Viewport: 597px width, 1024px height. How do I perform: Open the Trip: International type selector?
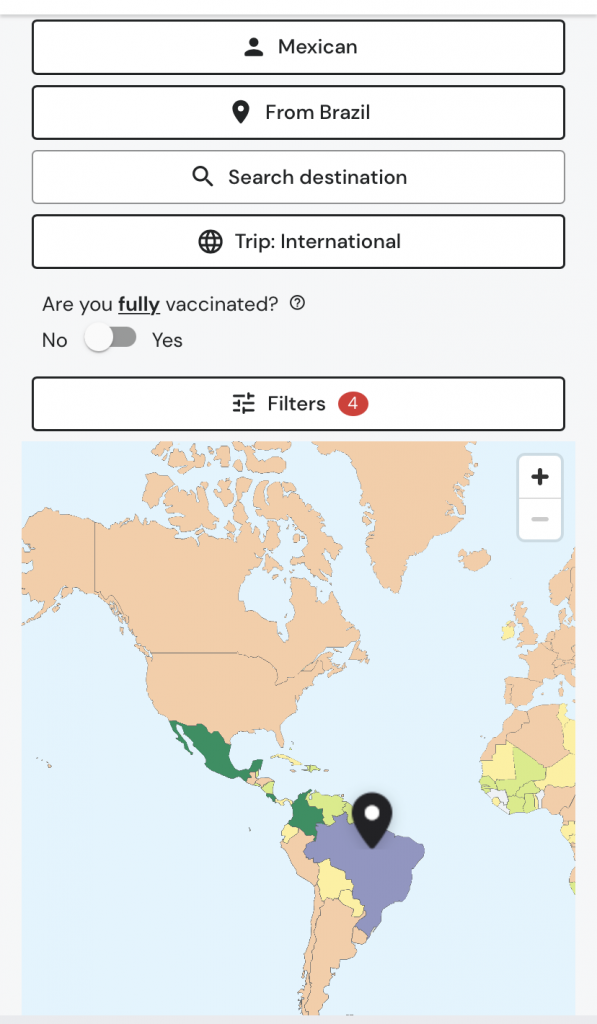point(298,242)
